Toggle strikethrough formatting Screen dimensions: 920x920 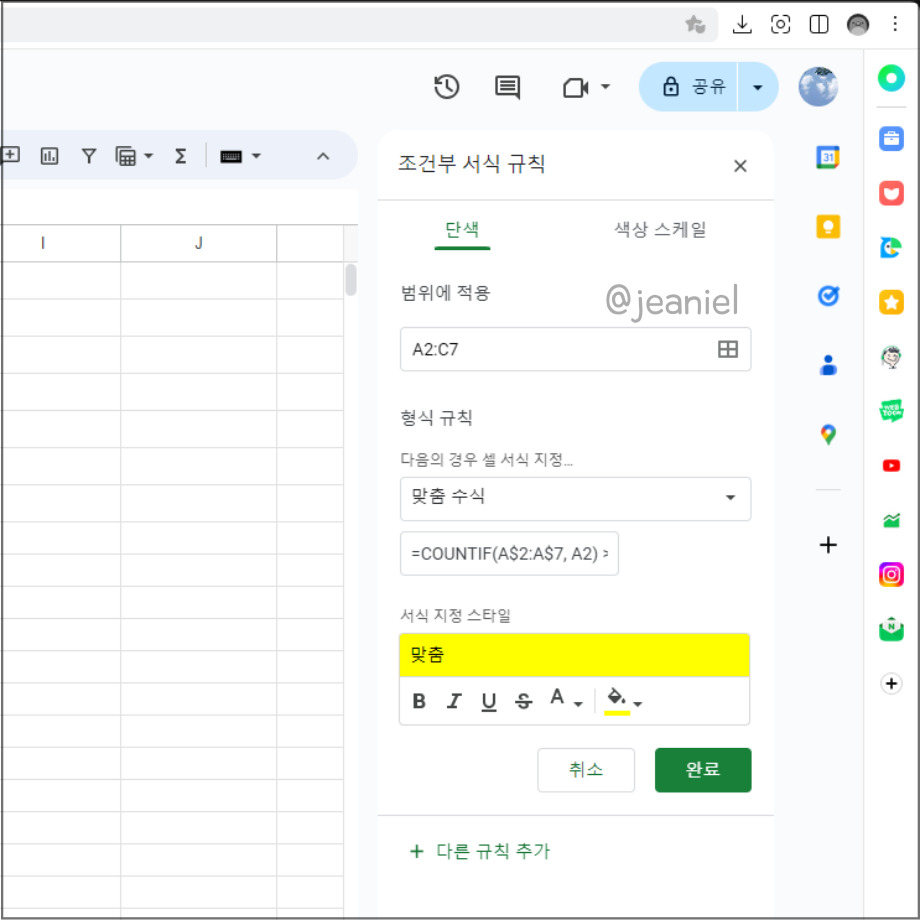(524, 701)
